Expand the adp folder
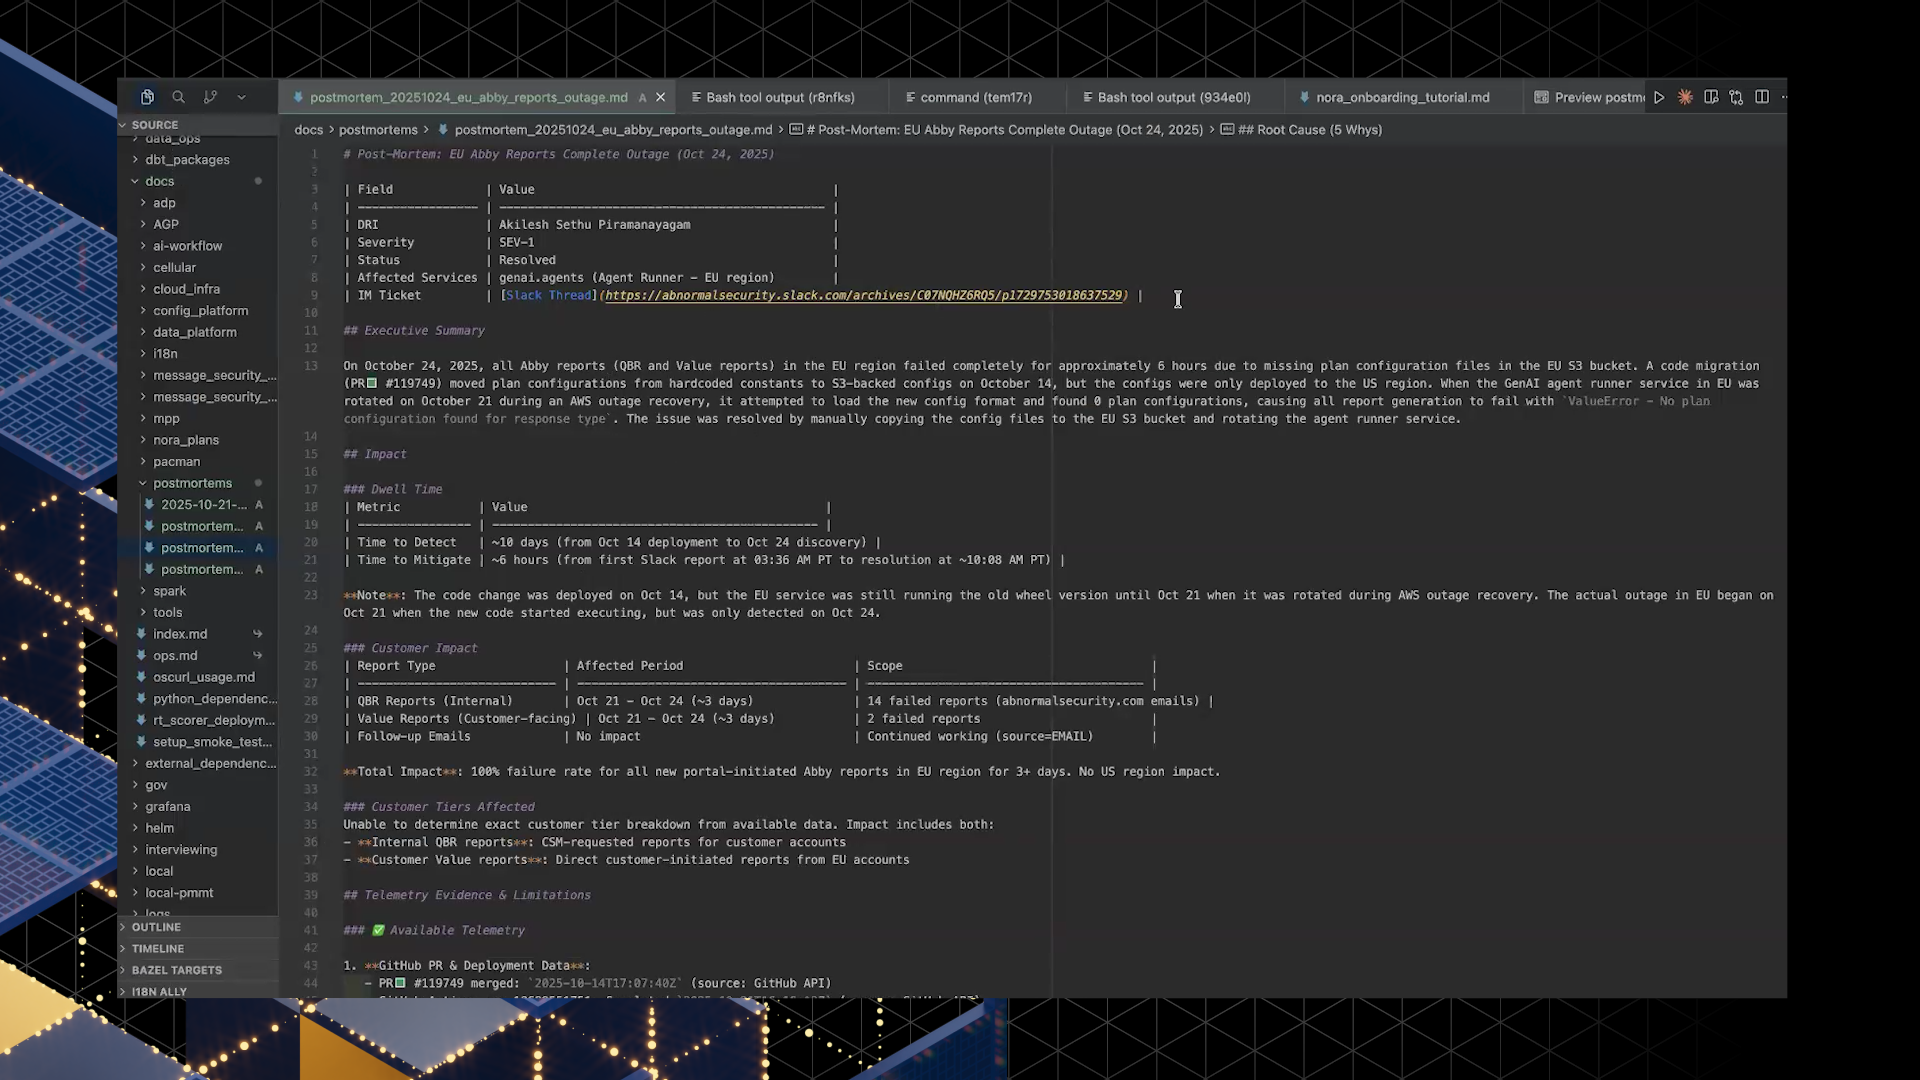 164,203
